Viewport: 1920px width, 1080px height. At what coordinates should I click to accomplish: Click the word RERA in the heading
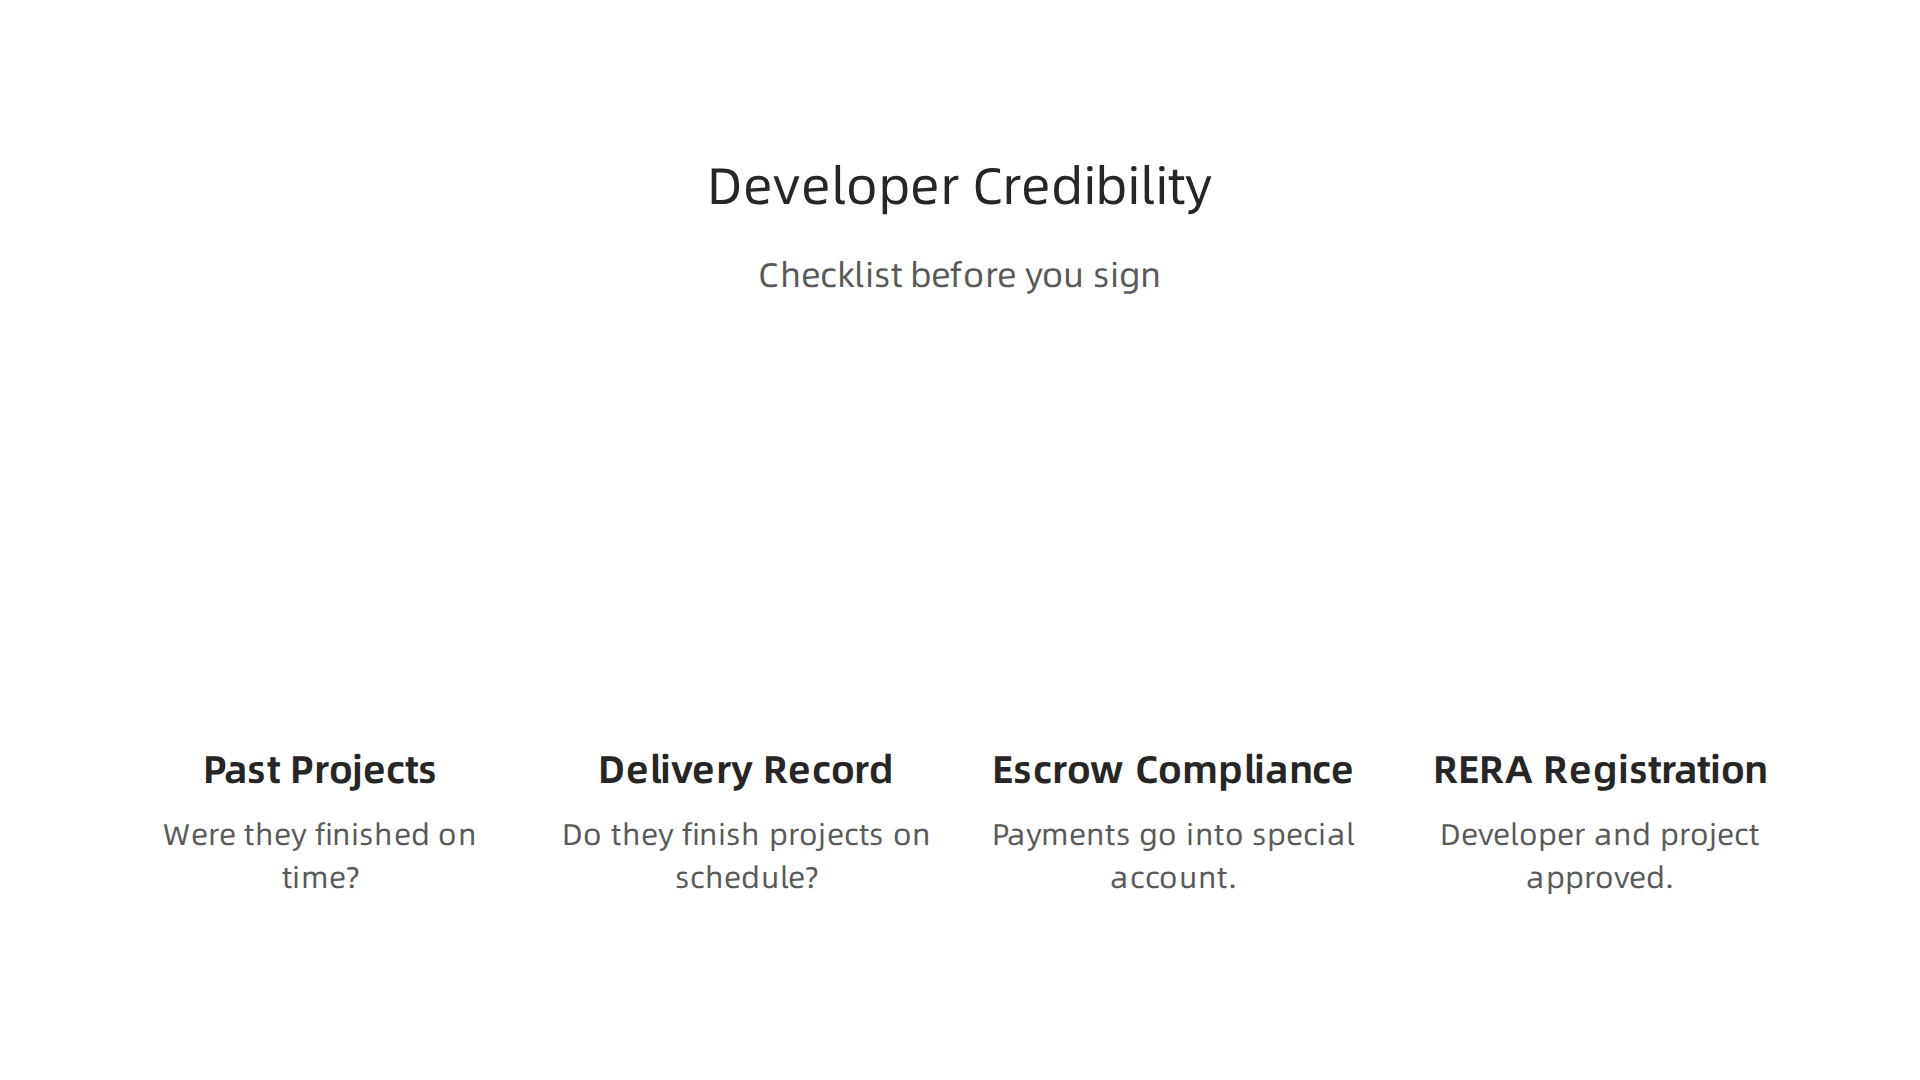(x=1482, y=770)
